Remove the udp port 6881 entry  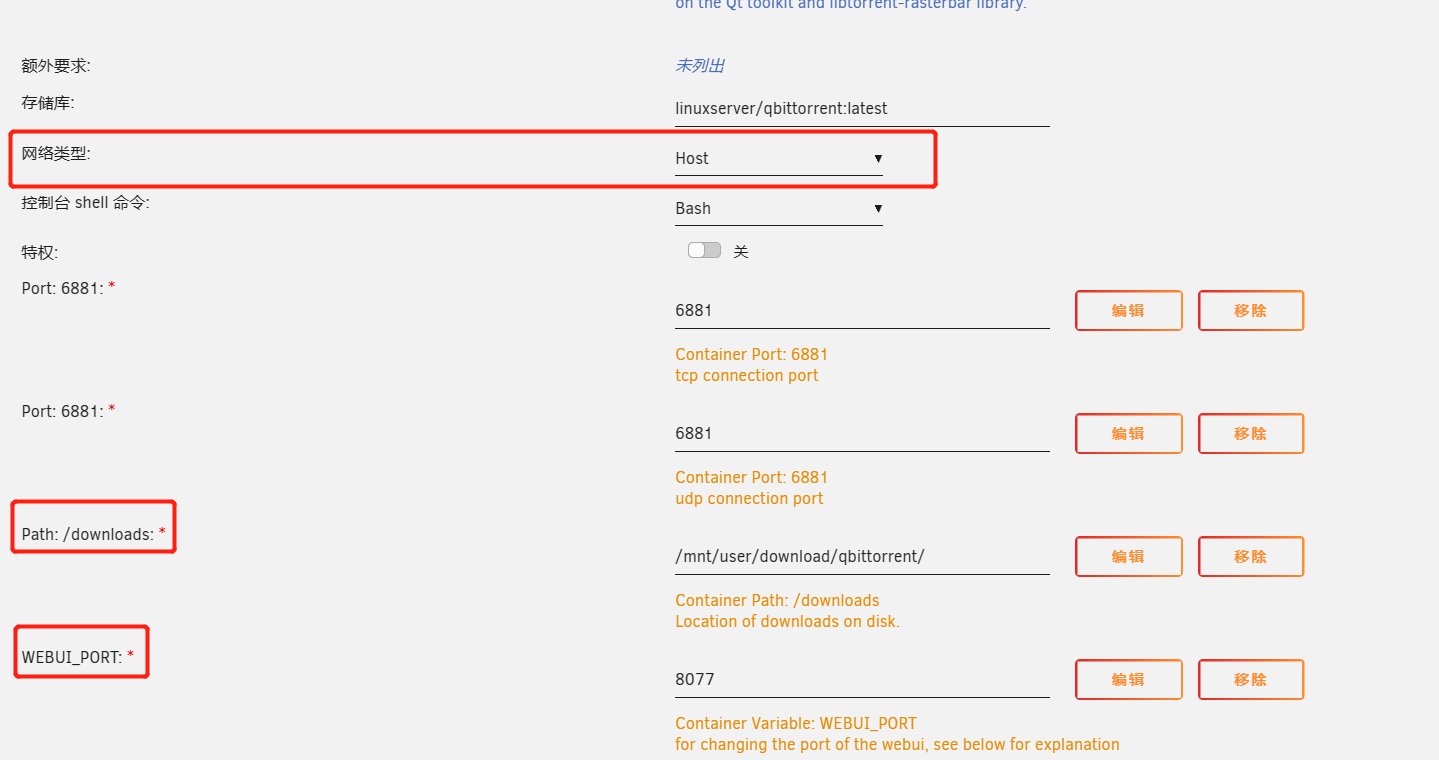1250,433
